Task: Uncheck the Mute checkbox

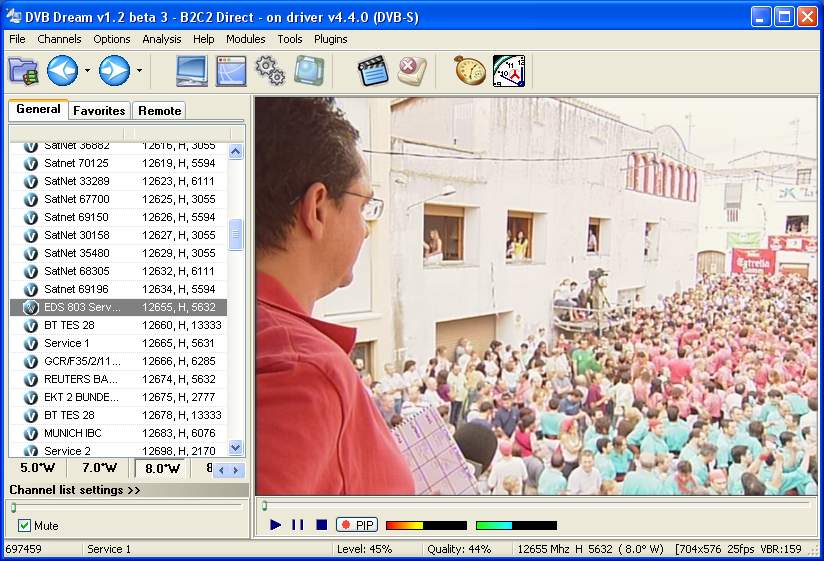Action: pos(24,526)
